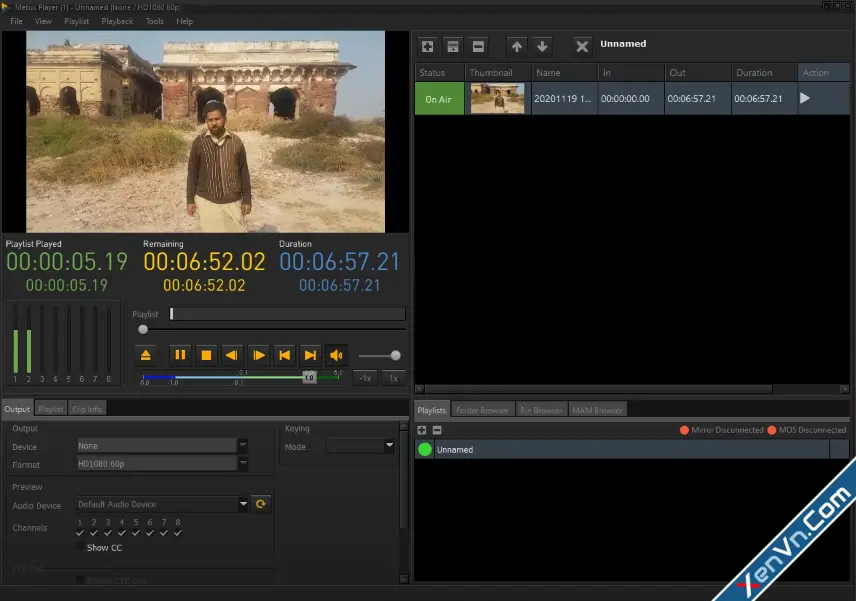This screenshot has height=601, width=856.
Task: Add a new playlist in Playlists panel
Action: point(422,430)
